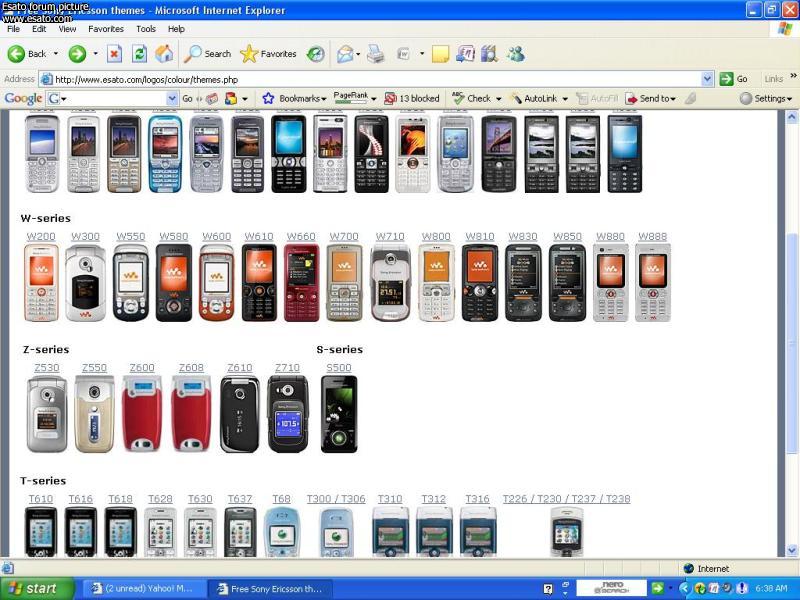Image resolution: width=800 pixels, height=600 pixels.
Task: Click the page scroll up arrow
Action: (792, 117)
